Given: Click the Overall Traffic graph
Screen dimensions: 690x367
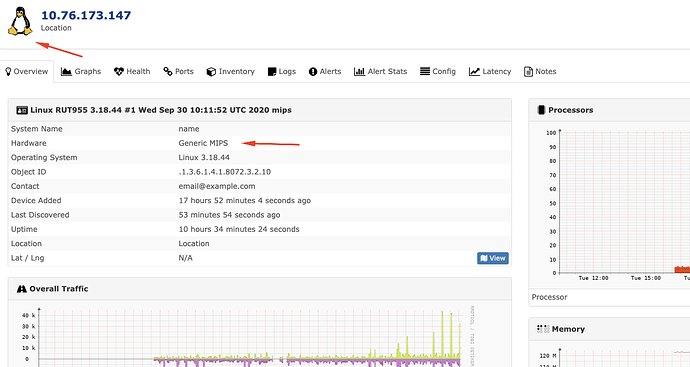Looking at the screenshot, I should [x=246, y=337].
